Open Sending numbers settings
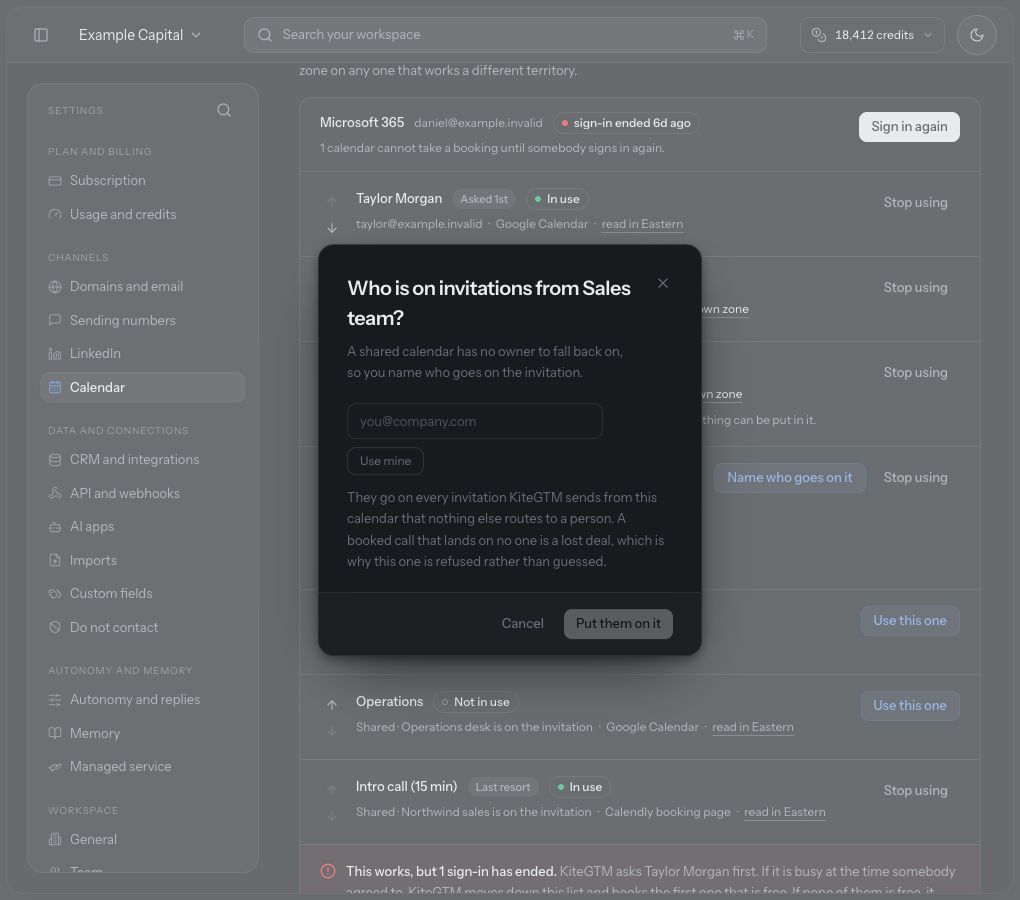Image resolution: width=1020 pixels, height=900 pixels. point(142,321)
